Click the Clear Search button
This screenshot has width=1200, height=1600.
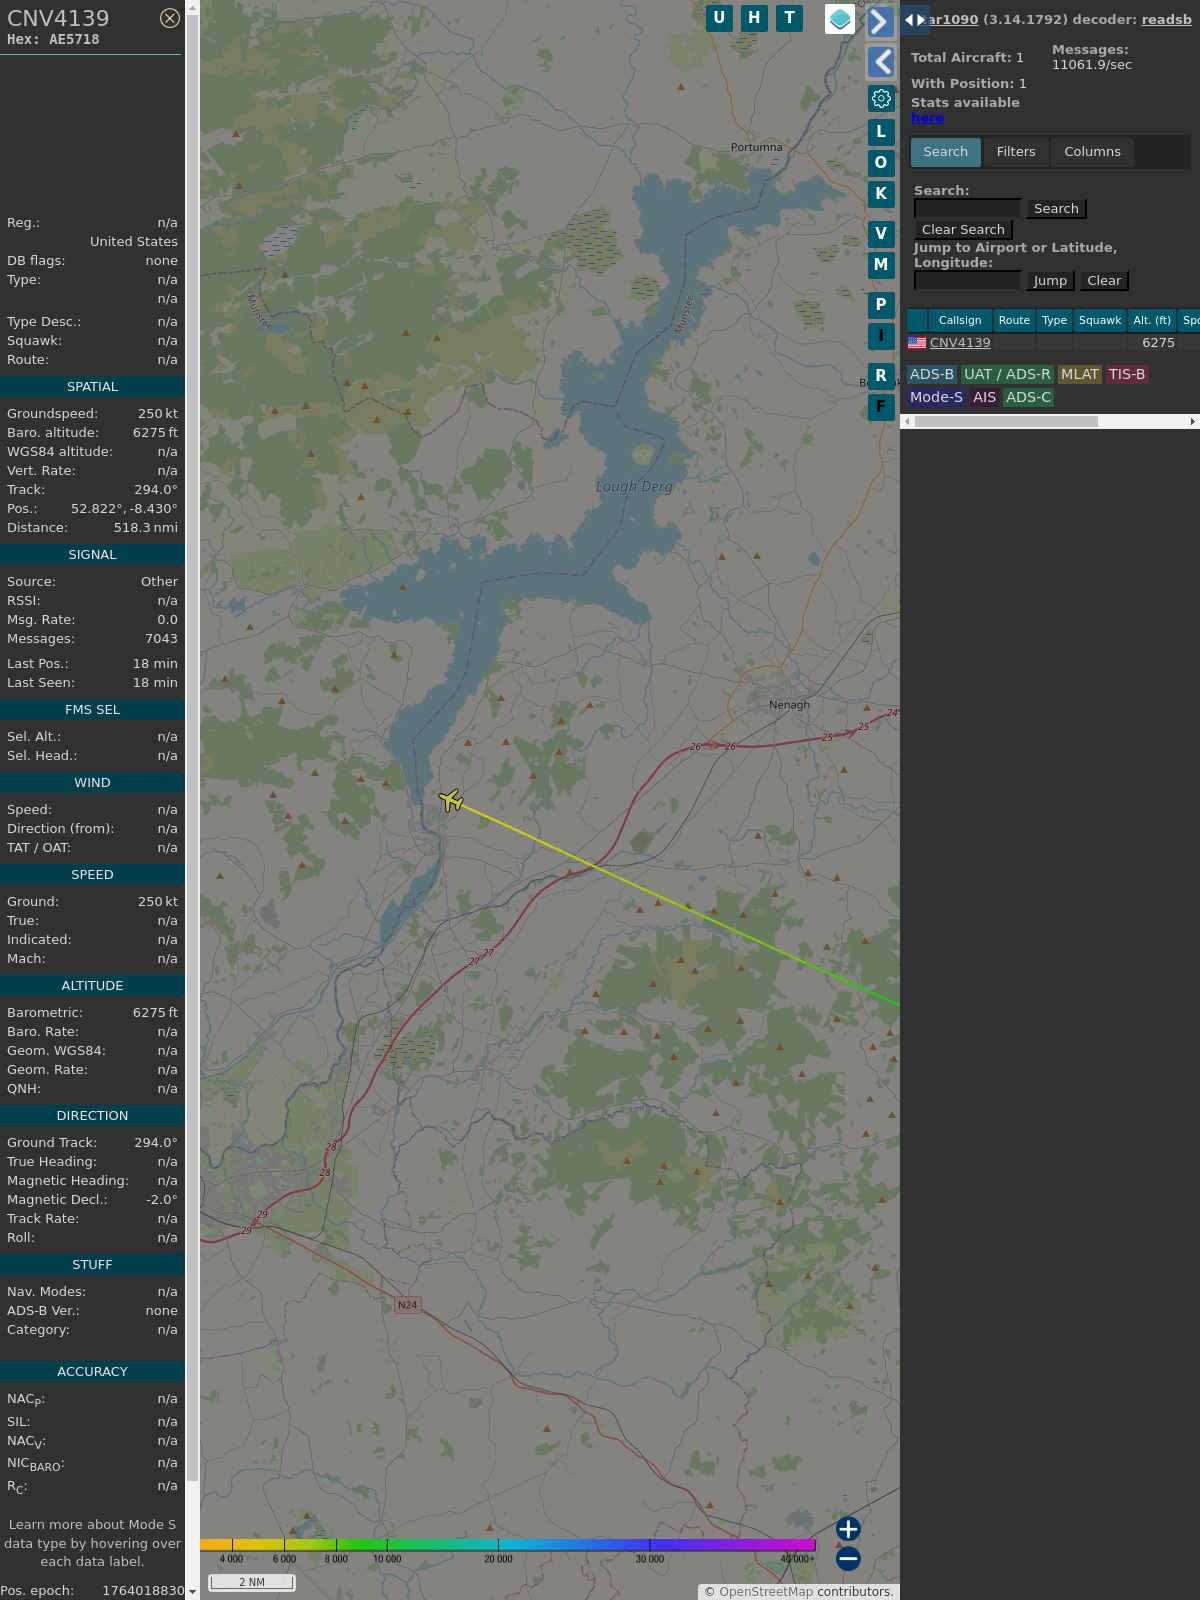[963, 229]
